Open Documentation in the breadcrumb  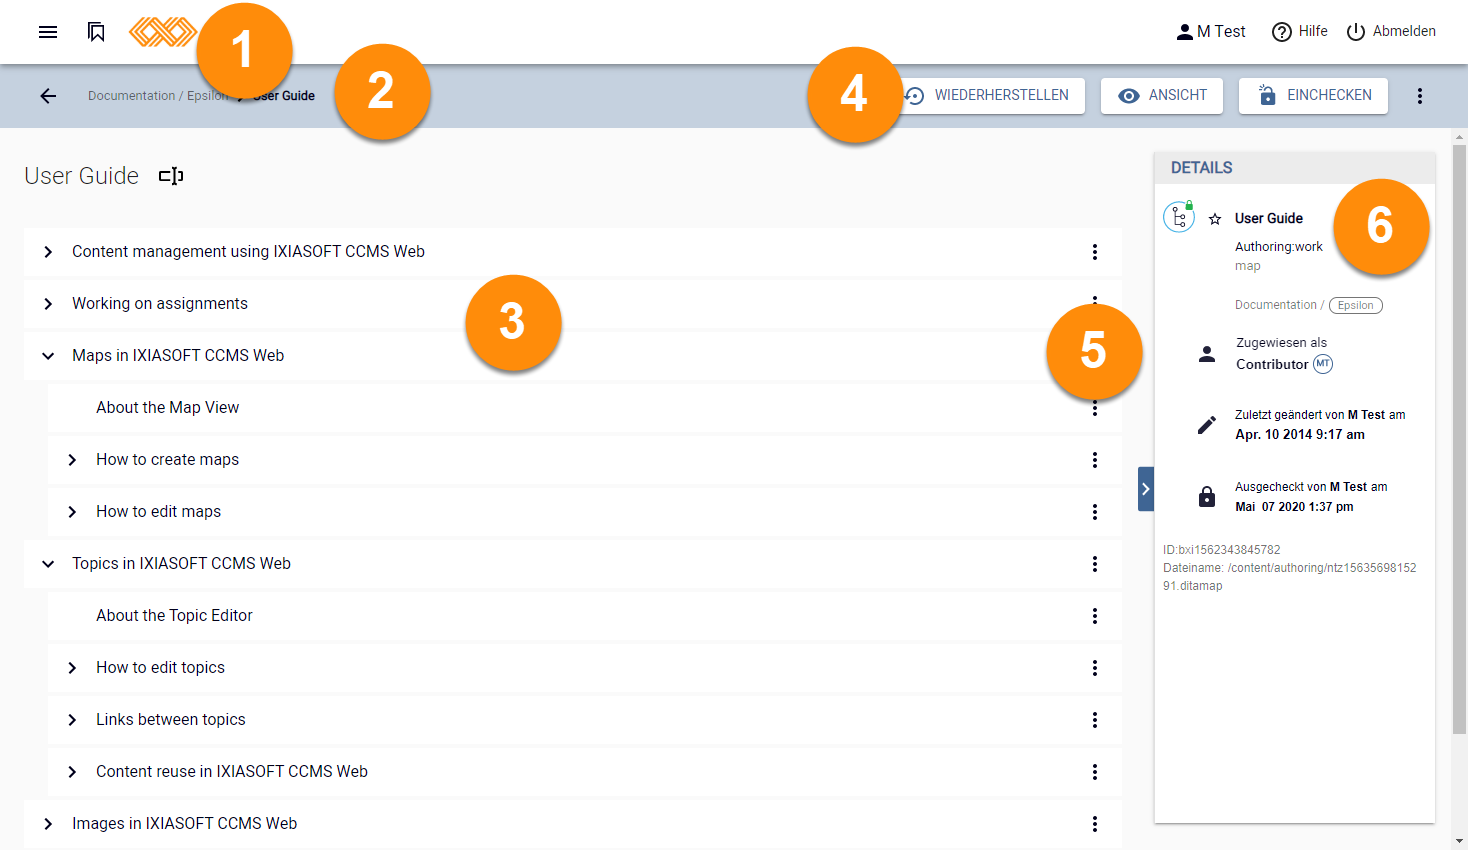tap(131, 96)
